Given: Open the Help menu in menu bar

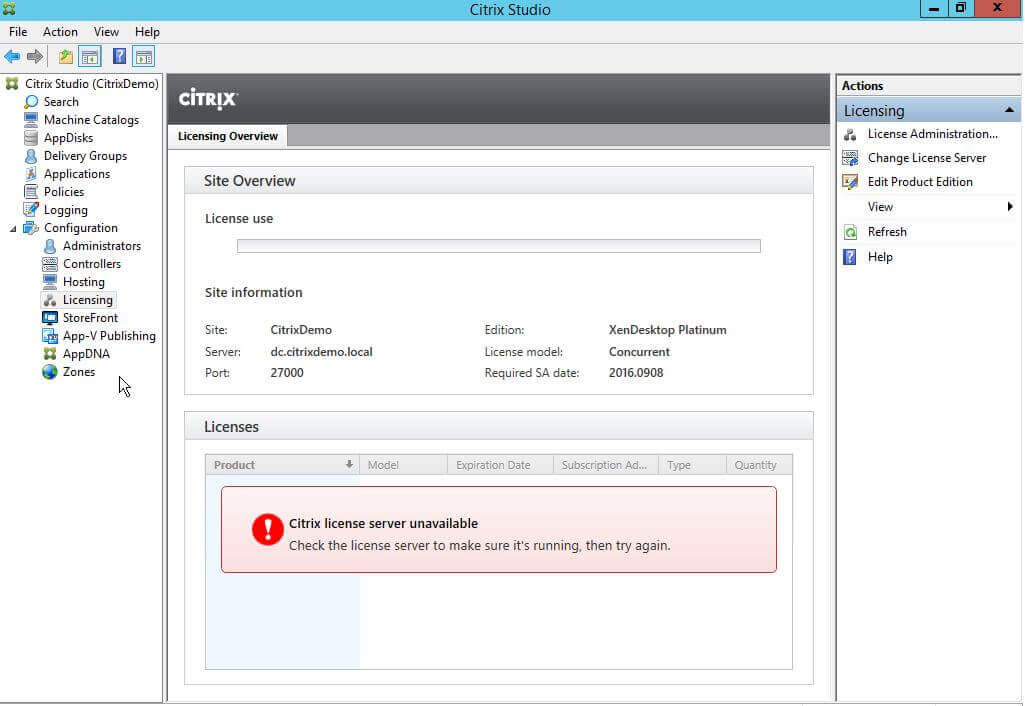Looking at the screenshot, I should click(147, 32).
